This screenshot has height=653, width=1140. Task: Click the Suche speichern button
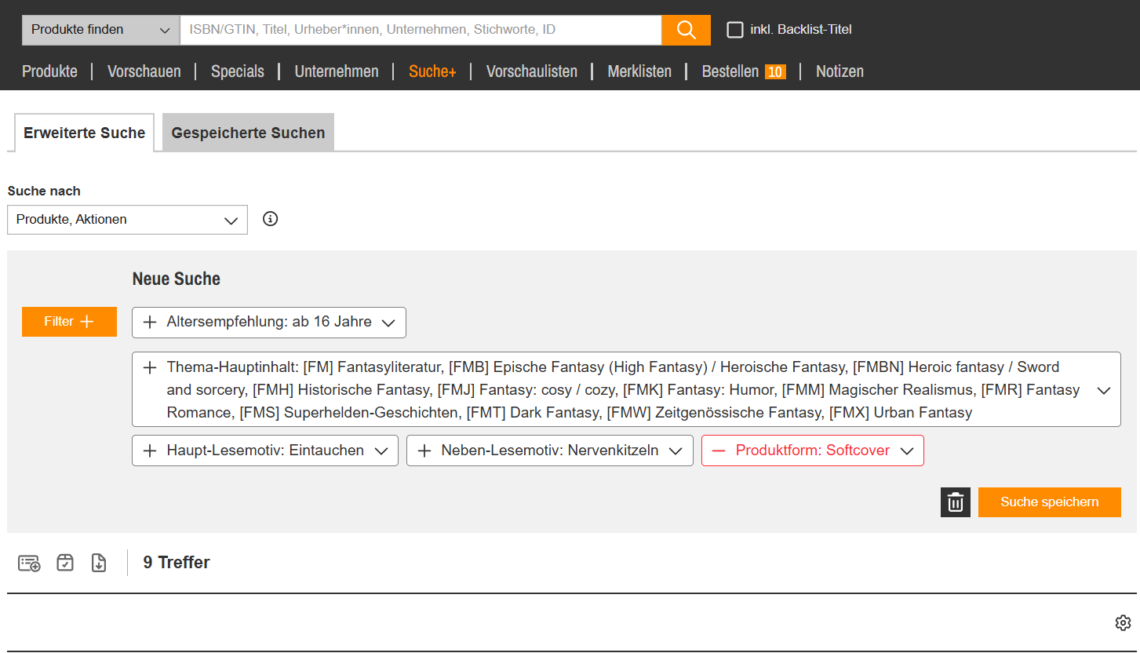tap(1049, 502)
